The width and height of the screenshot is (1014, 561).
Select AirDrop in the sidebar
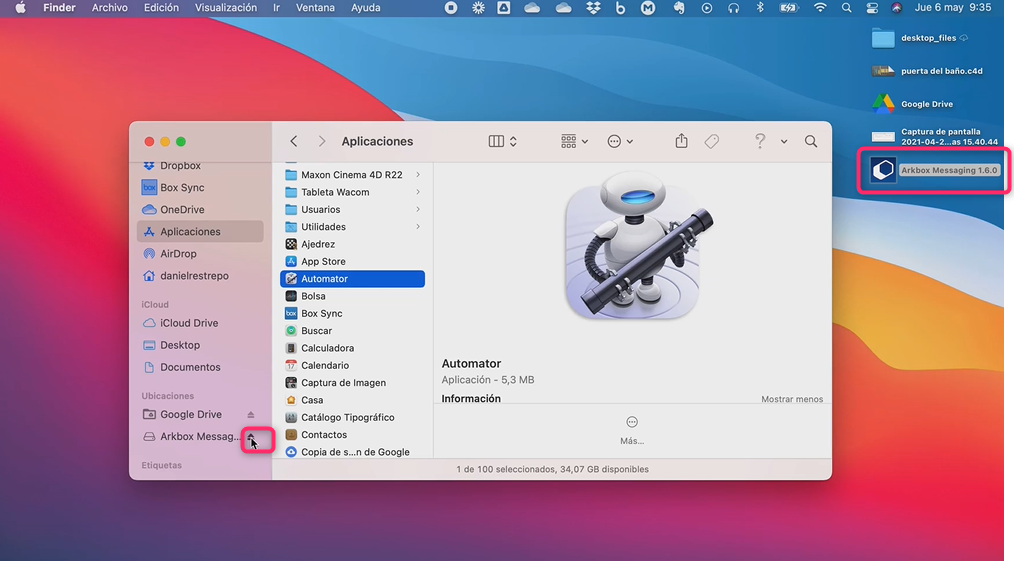[x=180, y=254]
